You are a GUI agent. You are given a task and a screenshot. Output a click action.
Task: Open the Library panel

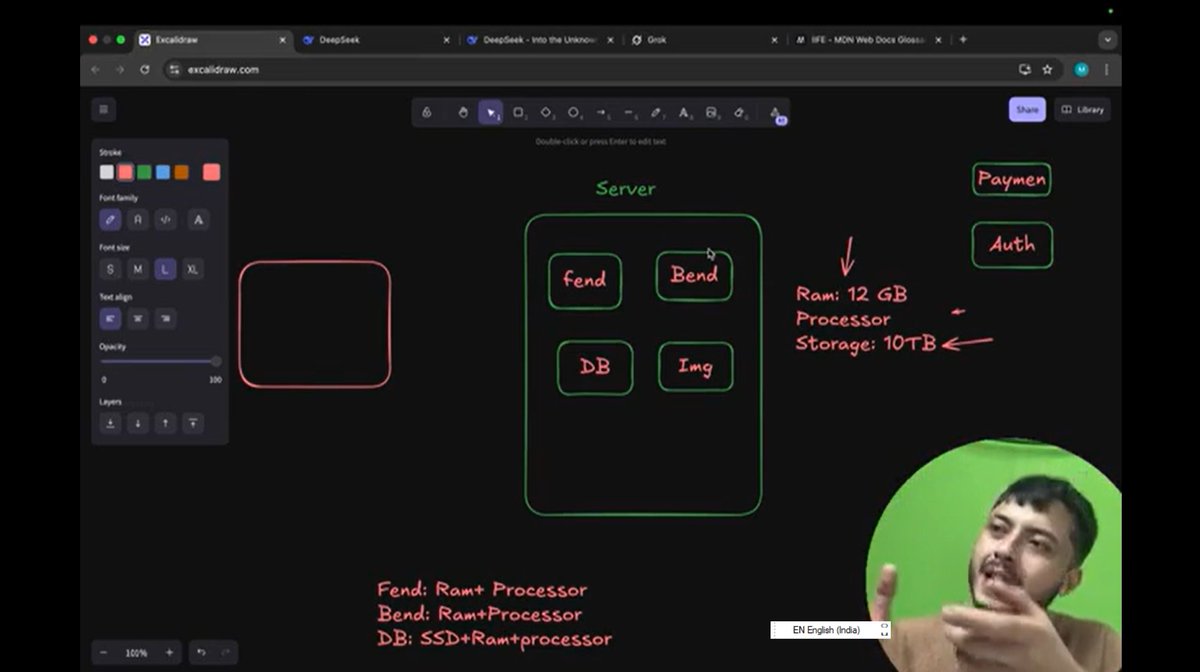pyautogui.click(x=1082, y=110)
